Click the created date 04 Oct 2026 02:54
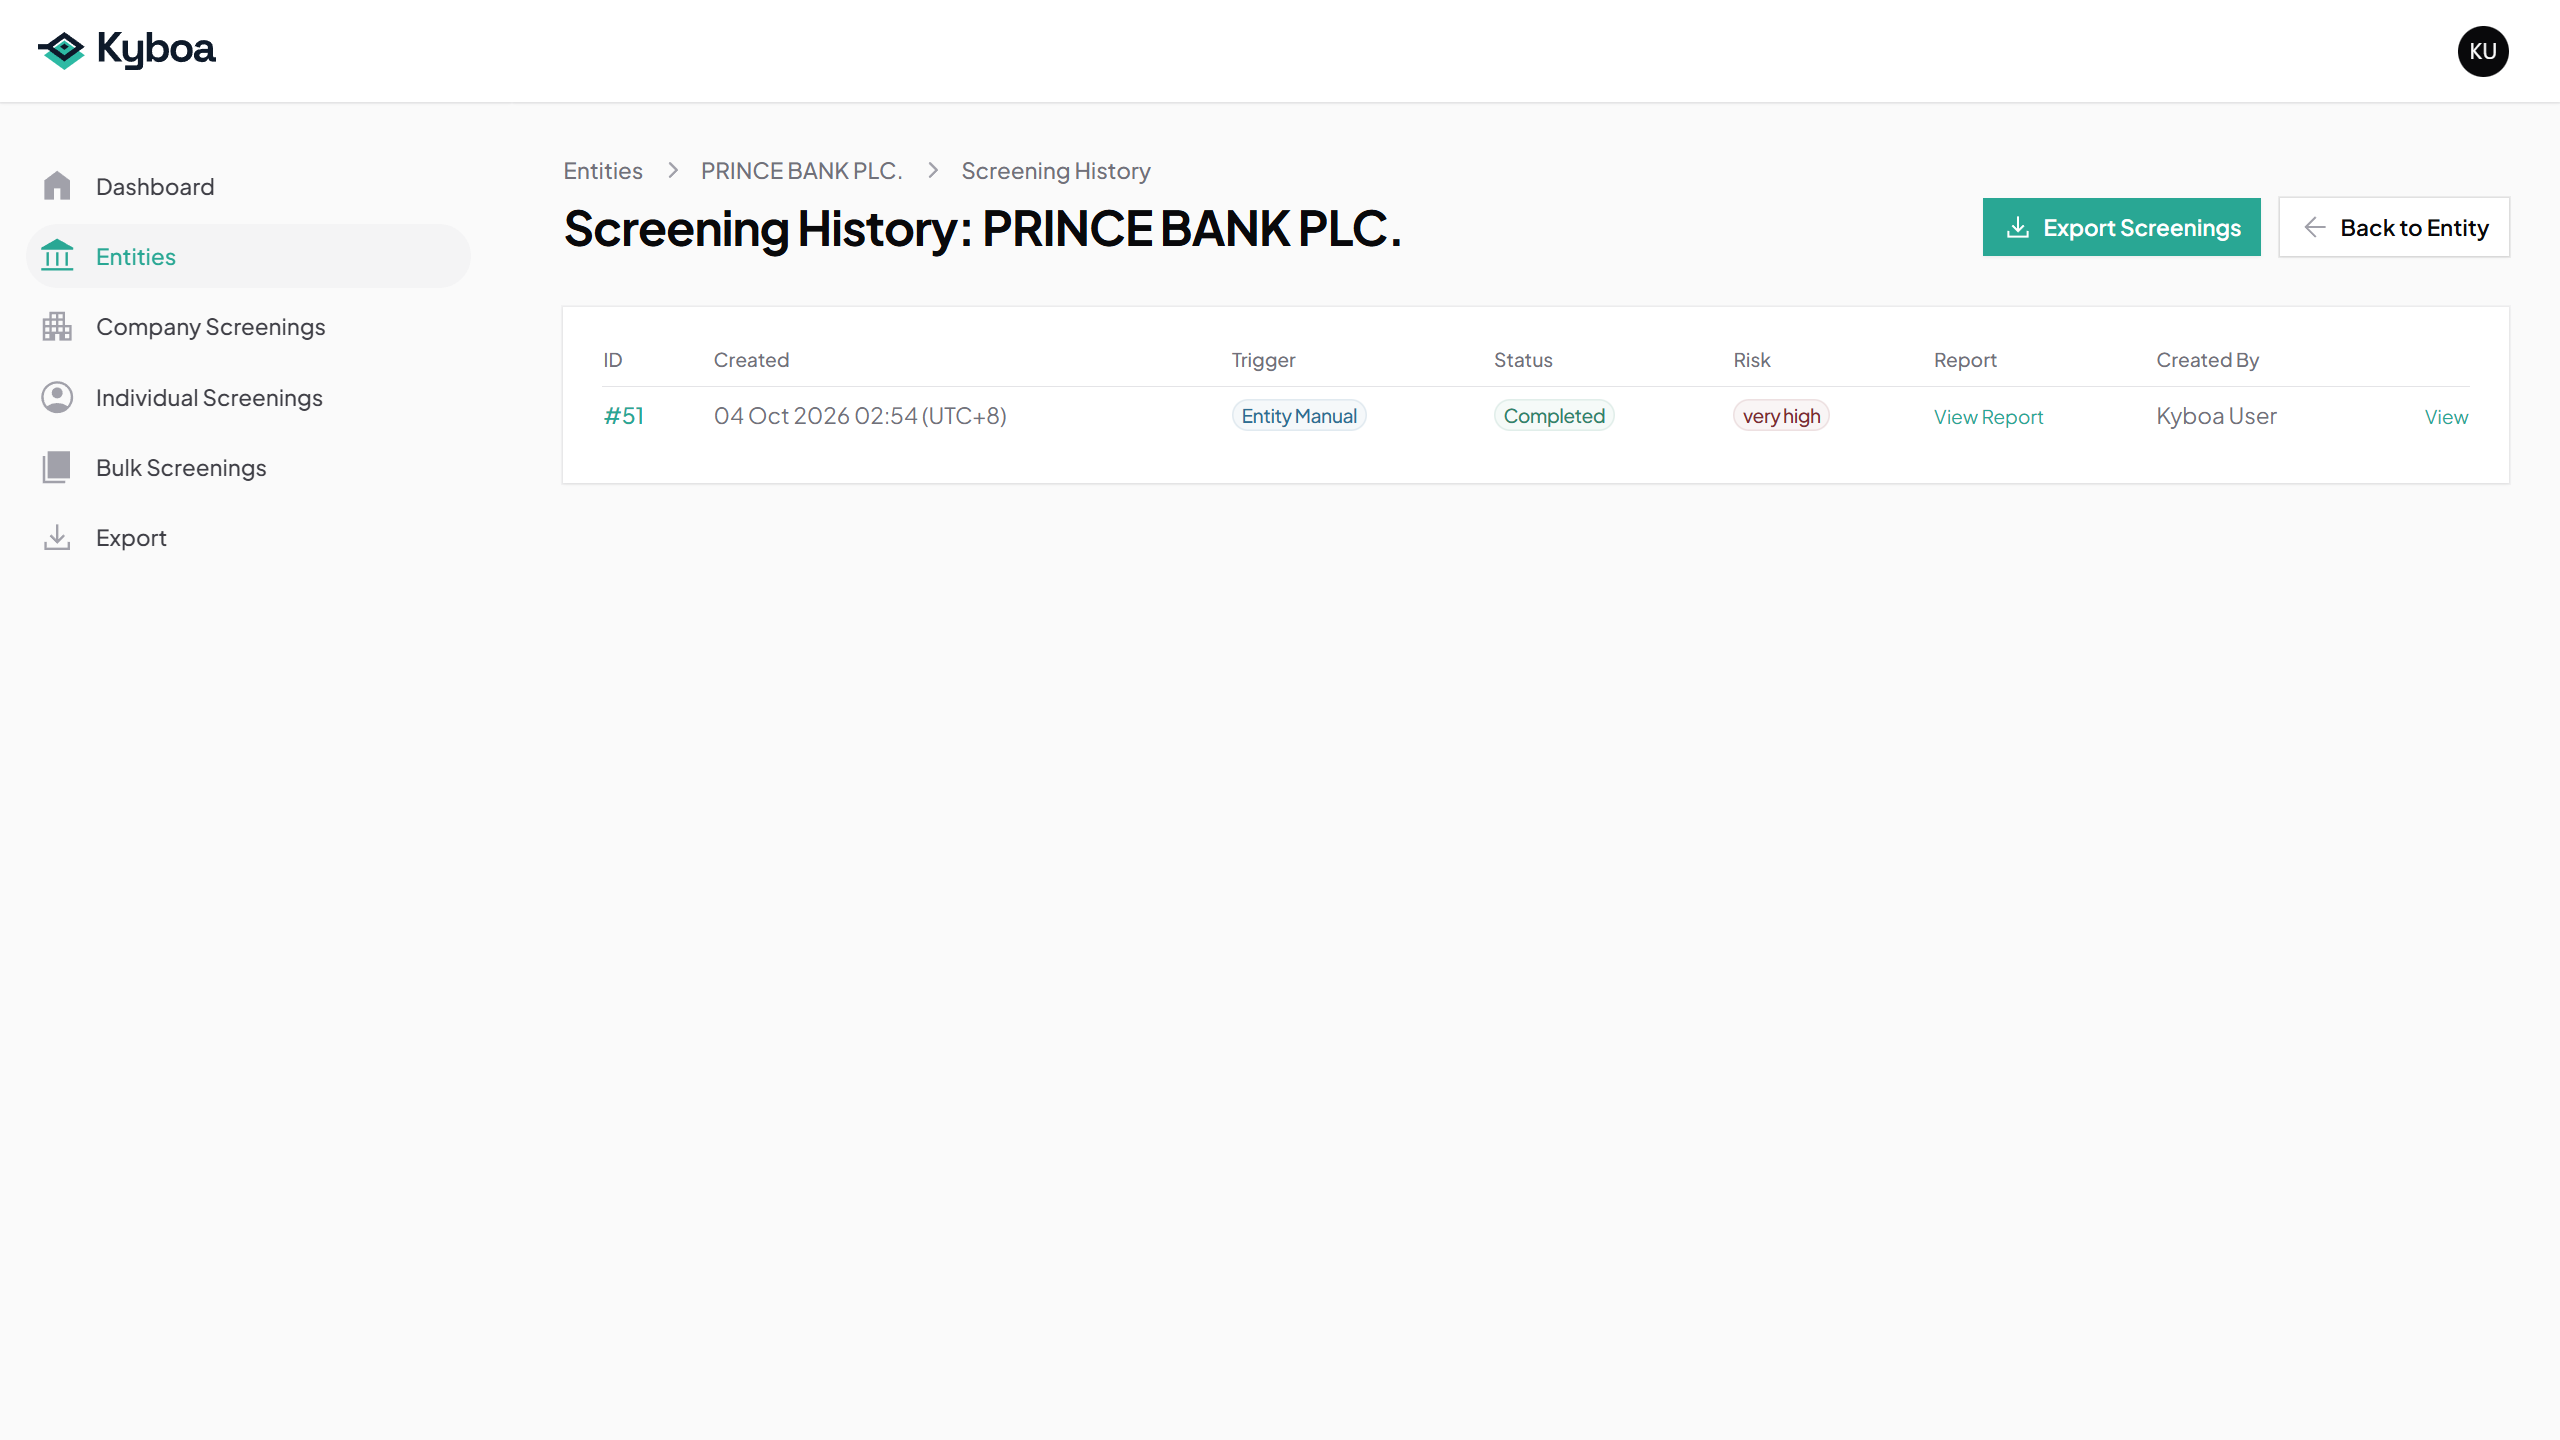2560x1440 pixels. 860,416
